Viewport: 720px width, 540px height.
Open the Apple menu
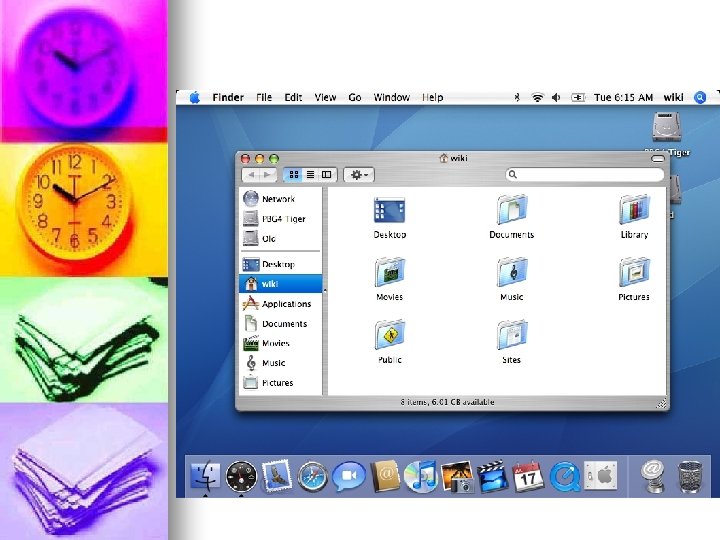tap(195, 97)
